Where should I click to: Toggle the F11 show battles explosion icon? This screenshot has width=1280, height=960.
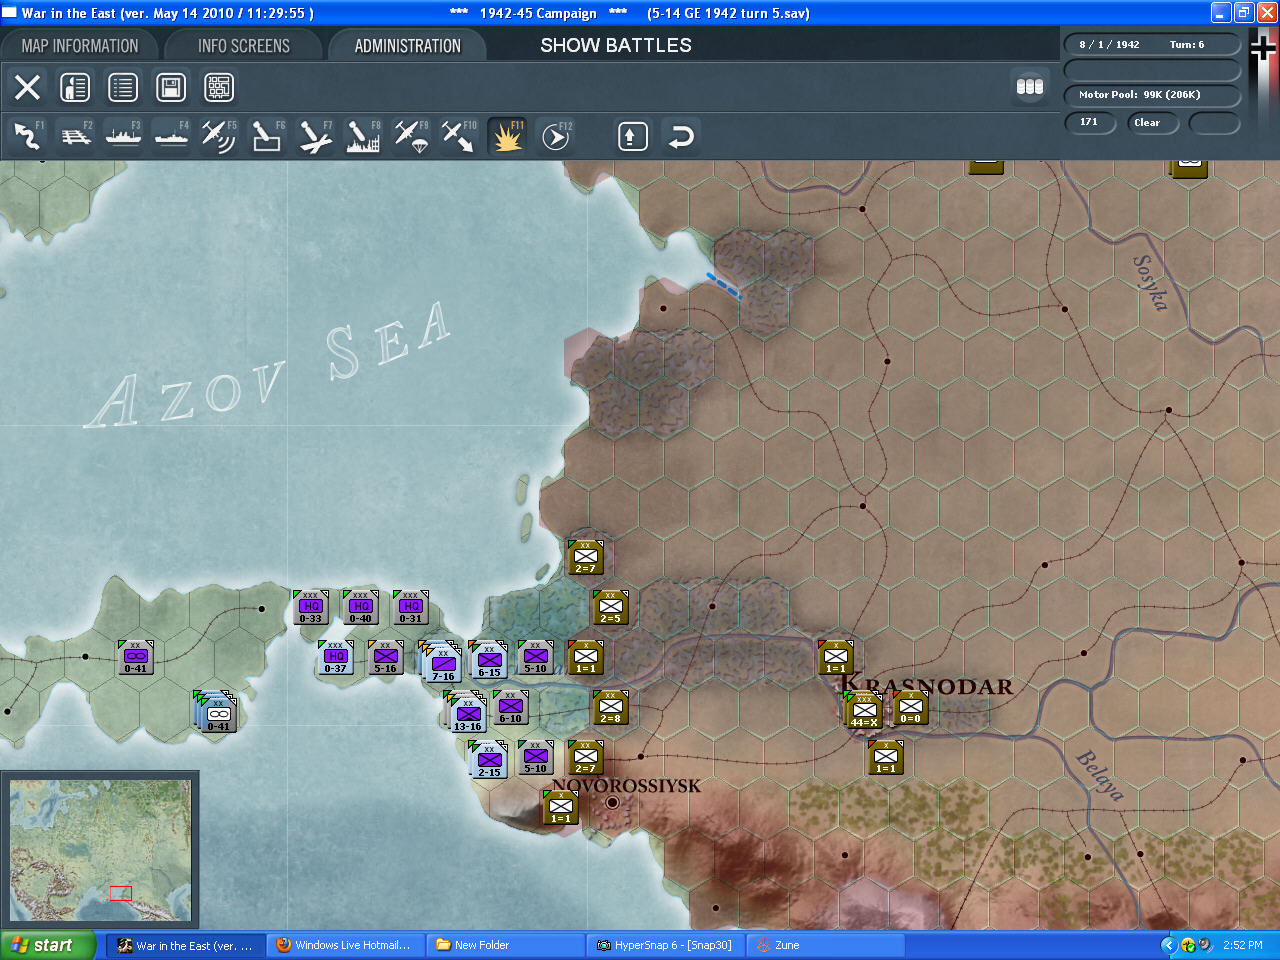[x=507, y=136]
